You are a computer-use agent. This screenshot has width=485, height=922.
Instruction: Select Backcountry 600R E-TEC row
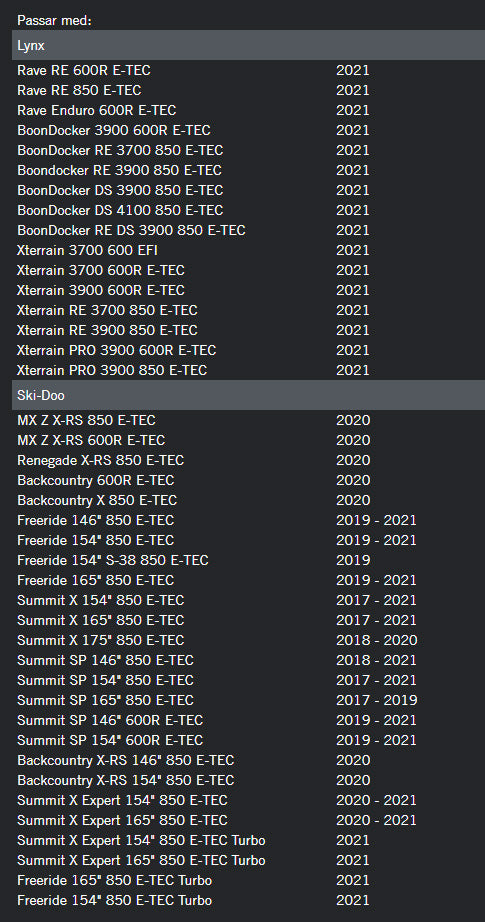click(248, 480)
